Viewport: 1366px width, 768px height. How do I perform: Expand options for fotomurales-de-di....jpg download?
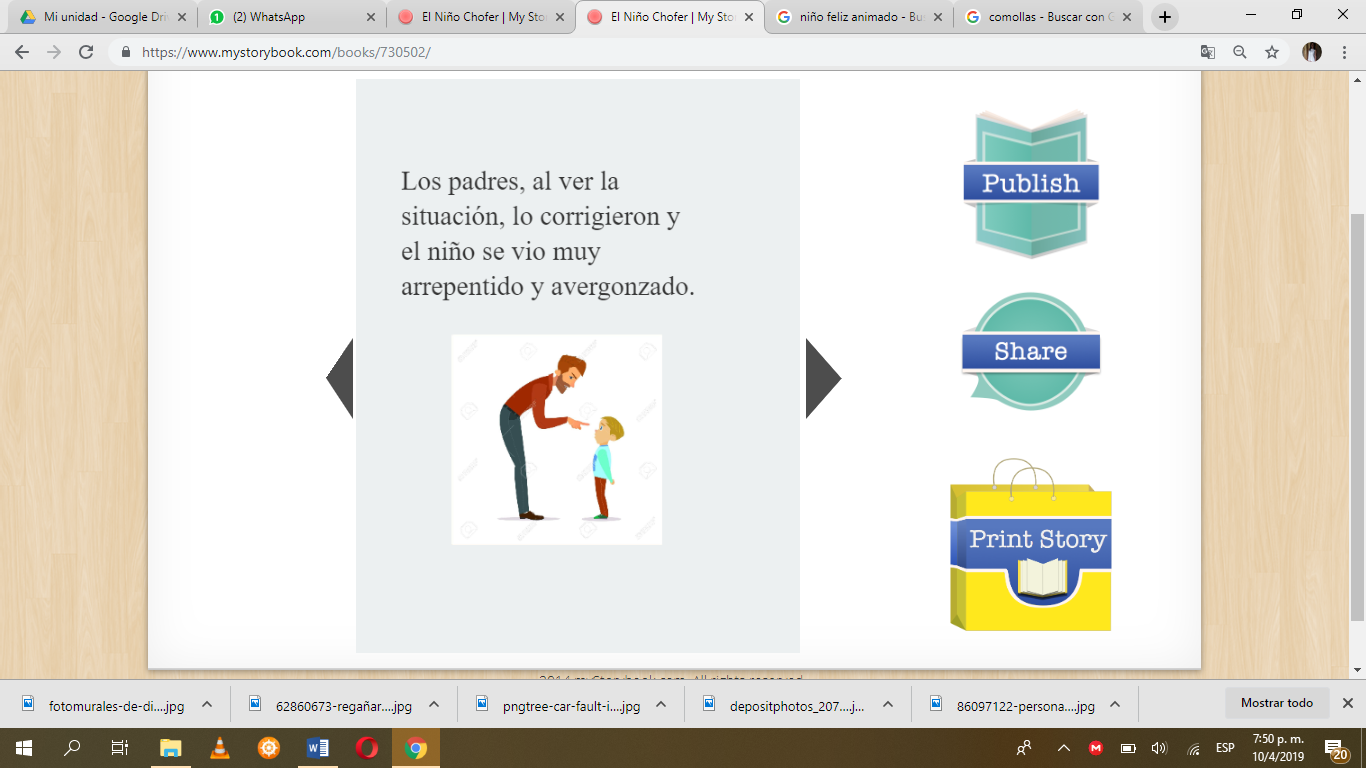[x=207, y=704]
